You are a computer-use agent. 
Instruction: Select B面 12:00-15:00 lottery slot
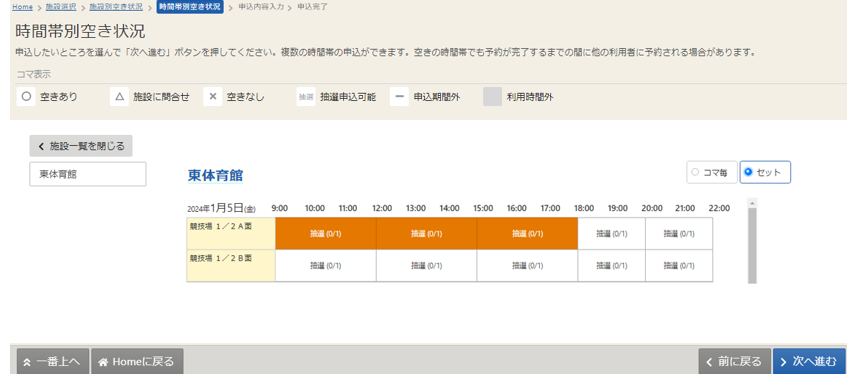427,266
